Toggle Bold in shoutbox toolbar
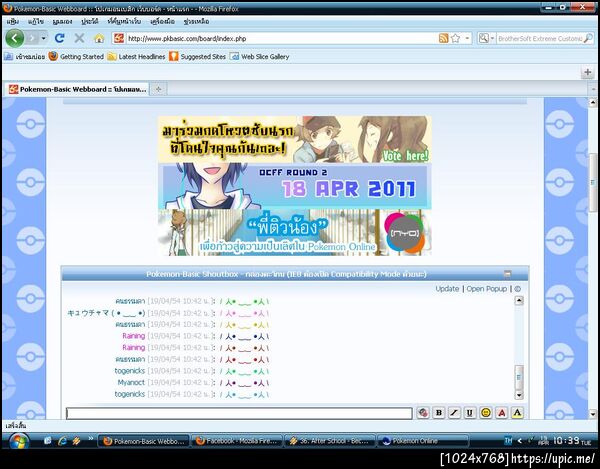 click(x=439, y=413)
